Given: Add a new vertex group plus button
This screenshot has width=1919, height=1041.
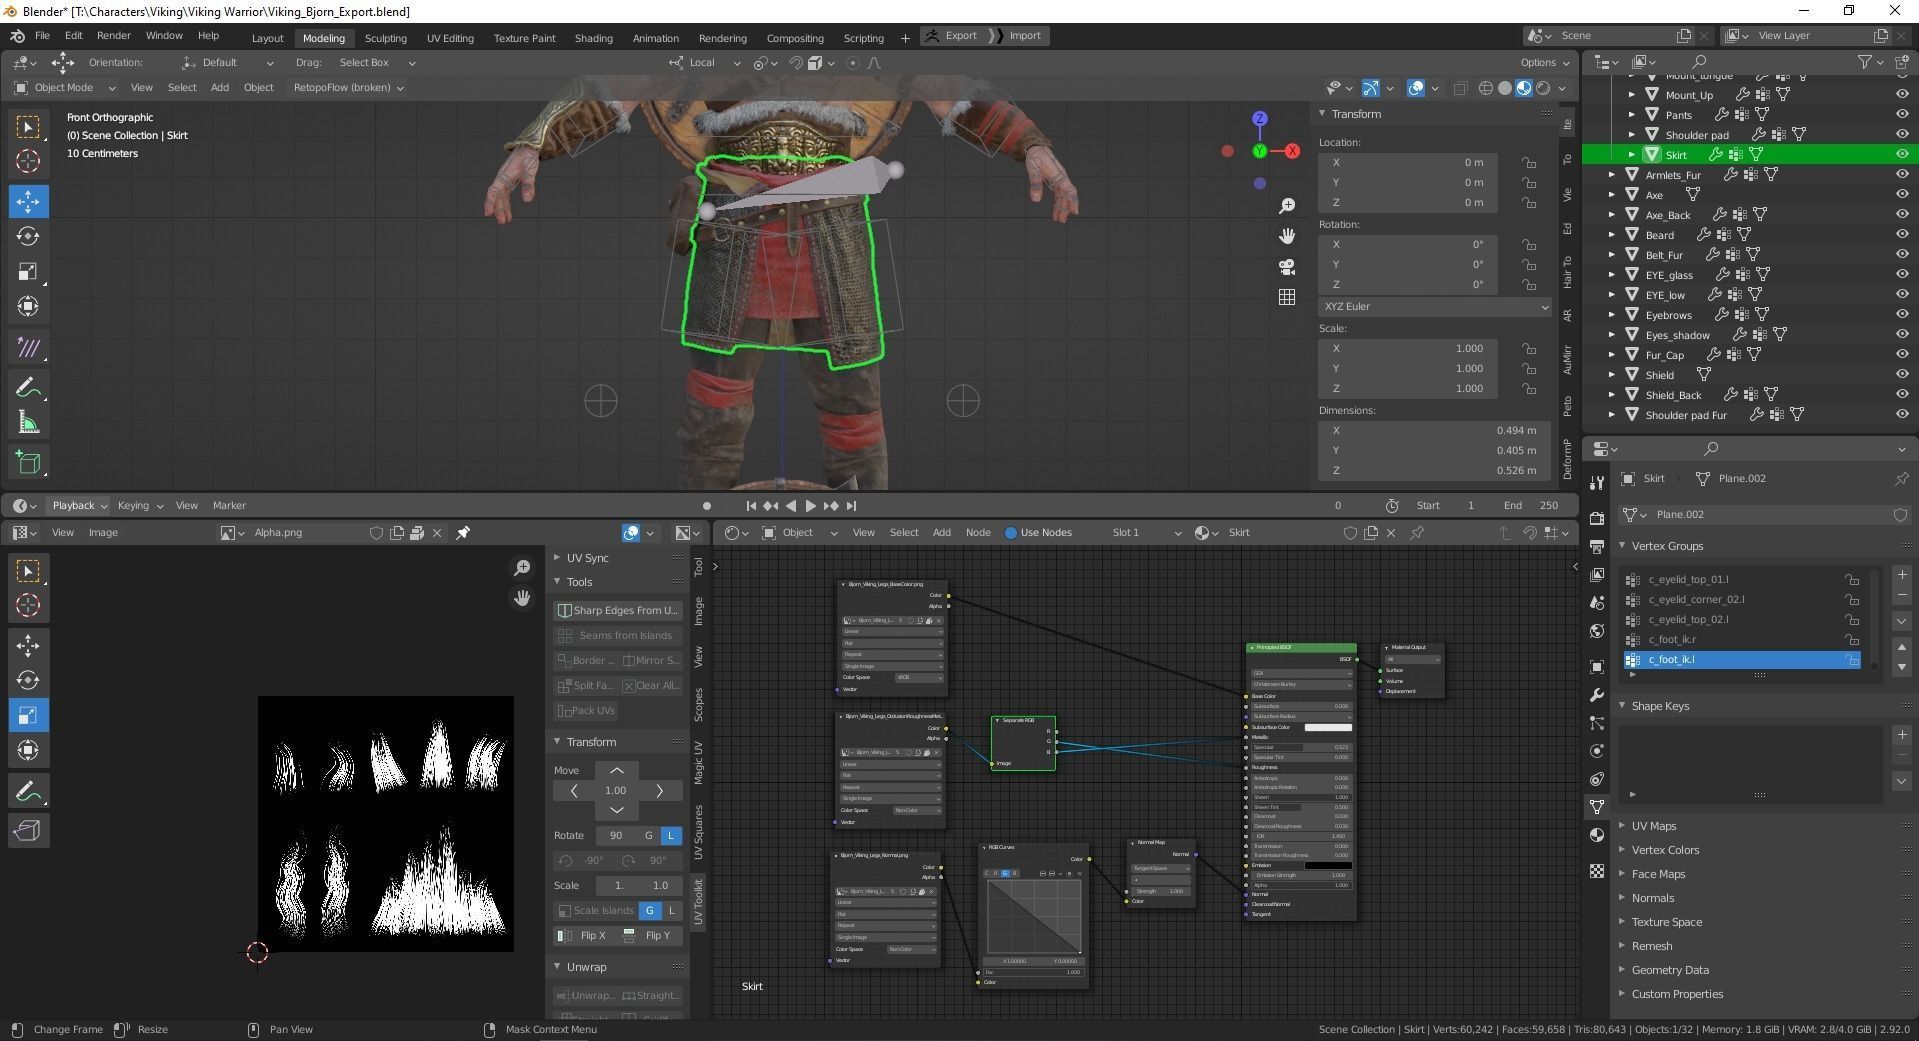Looking at the screenshot, I should point(1902,575).
